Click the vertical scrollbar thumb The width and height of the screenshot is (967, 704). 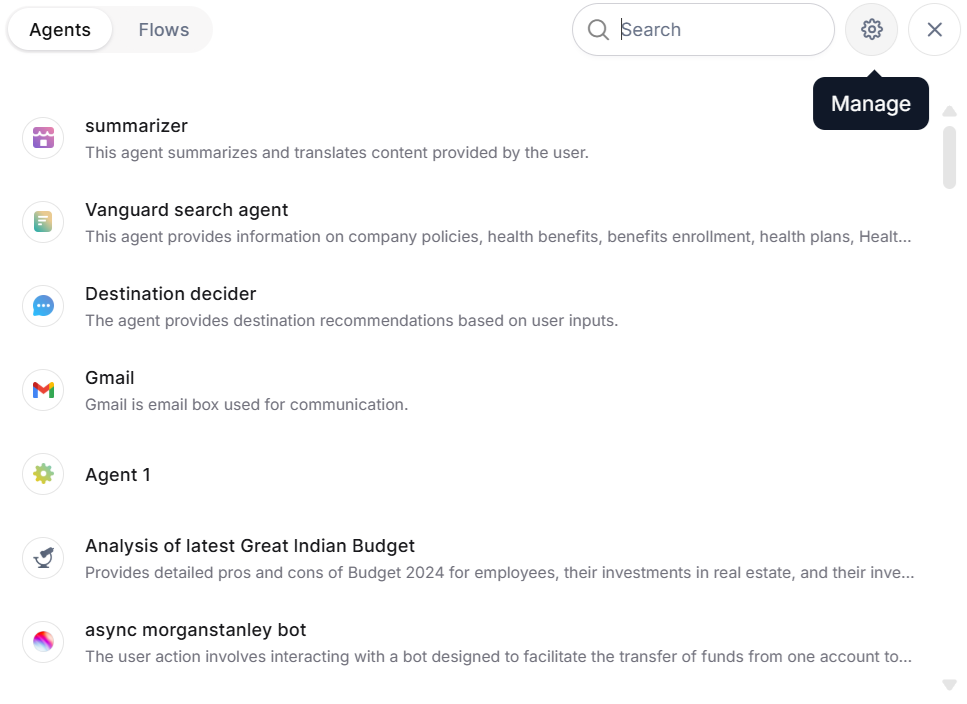[949, 157]
